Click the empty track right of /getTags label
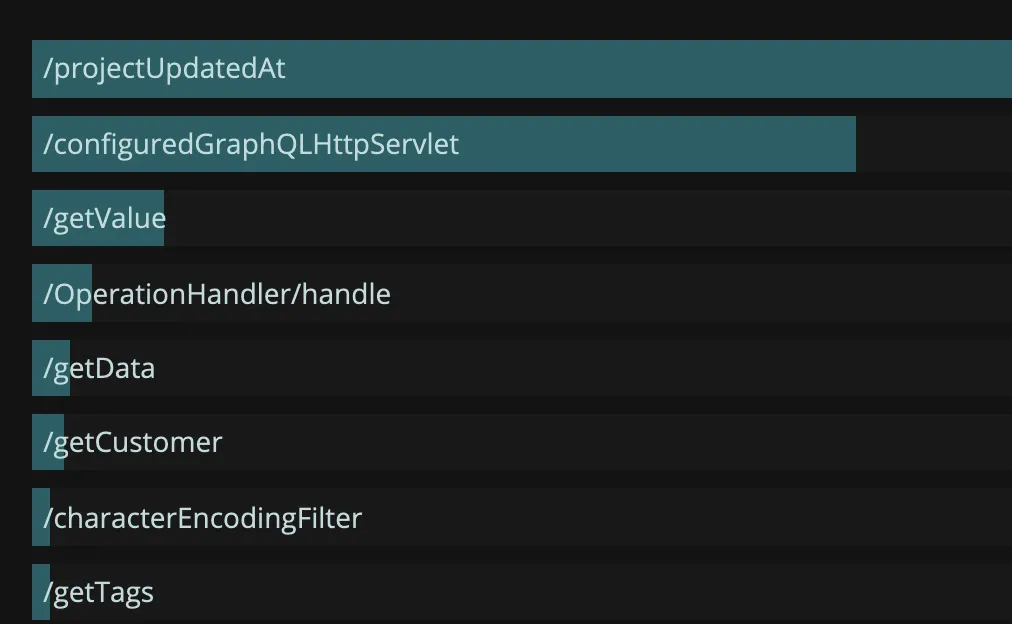The height and width of the screenshot is (624, 1012). (583, 592)
